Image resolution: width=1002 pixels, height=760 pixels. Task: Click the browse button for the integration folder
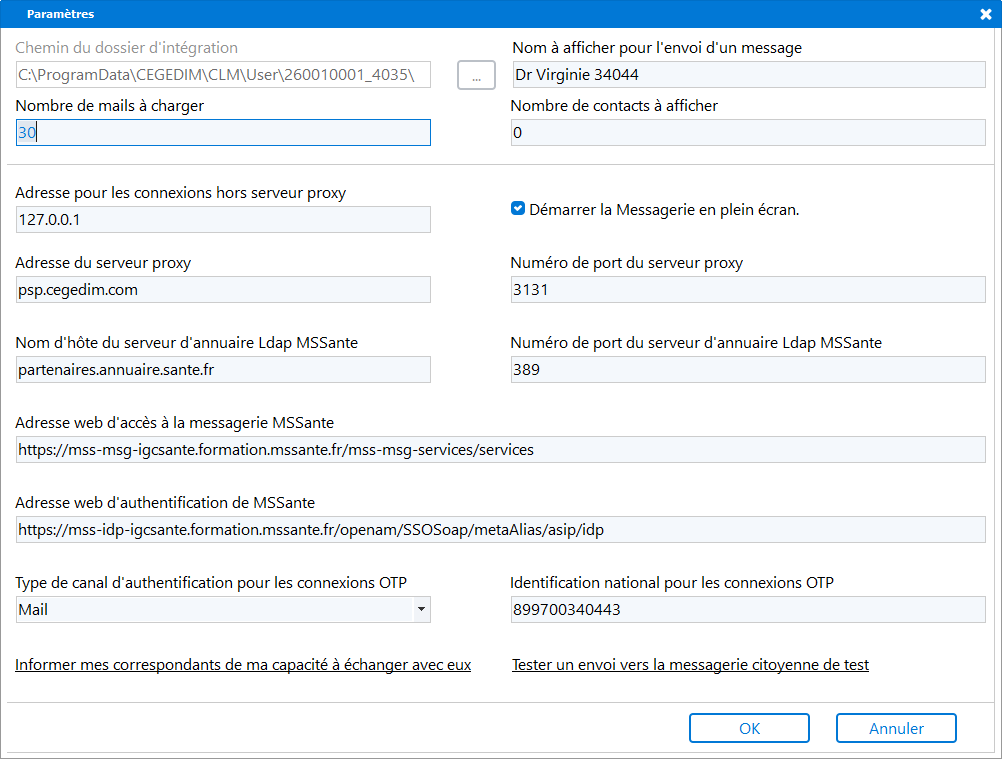(x=476, y=75)
